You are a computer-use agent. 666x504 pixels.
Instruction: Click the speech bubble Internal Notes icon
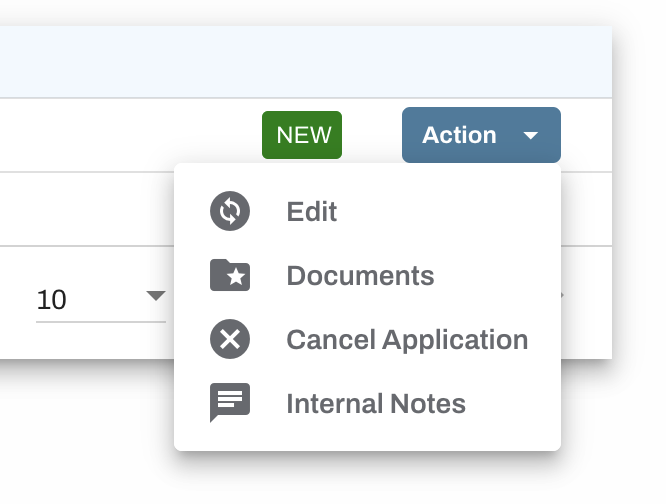[230, 403]
